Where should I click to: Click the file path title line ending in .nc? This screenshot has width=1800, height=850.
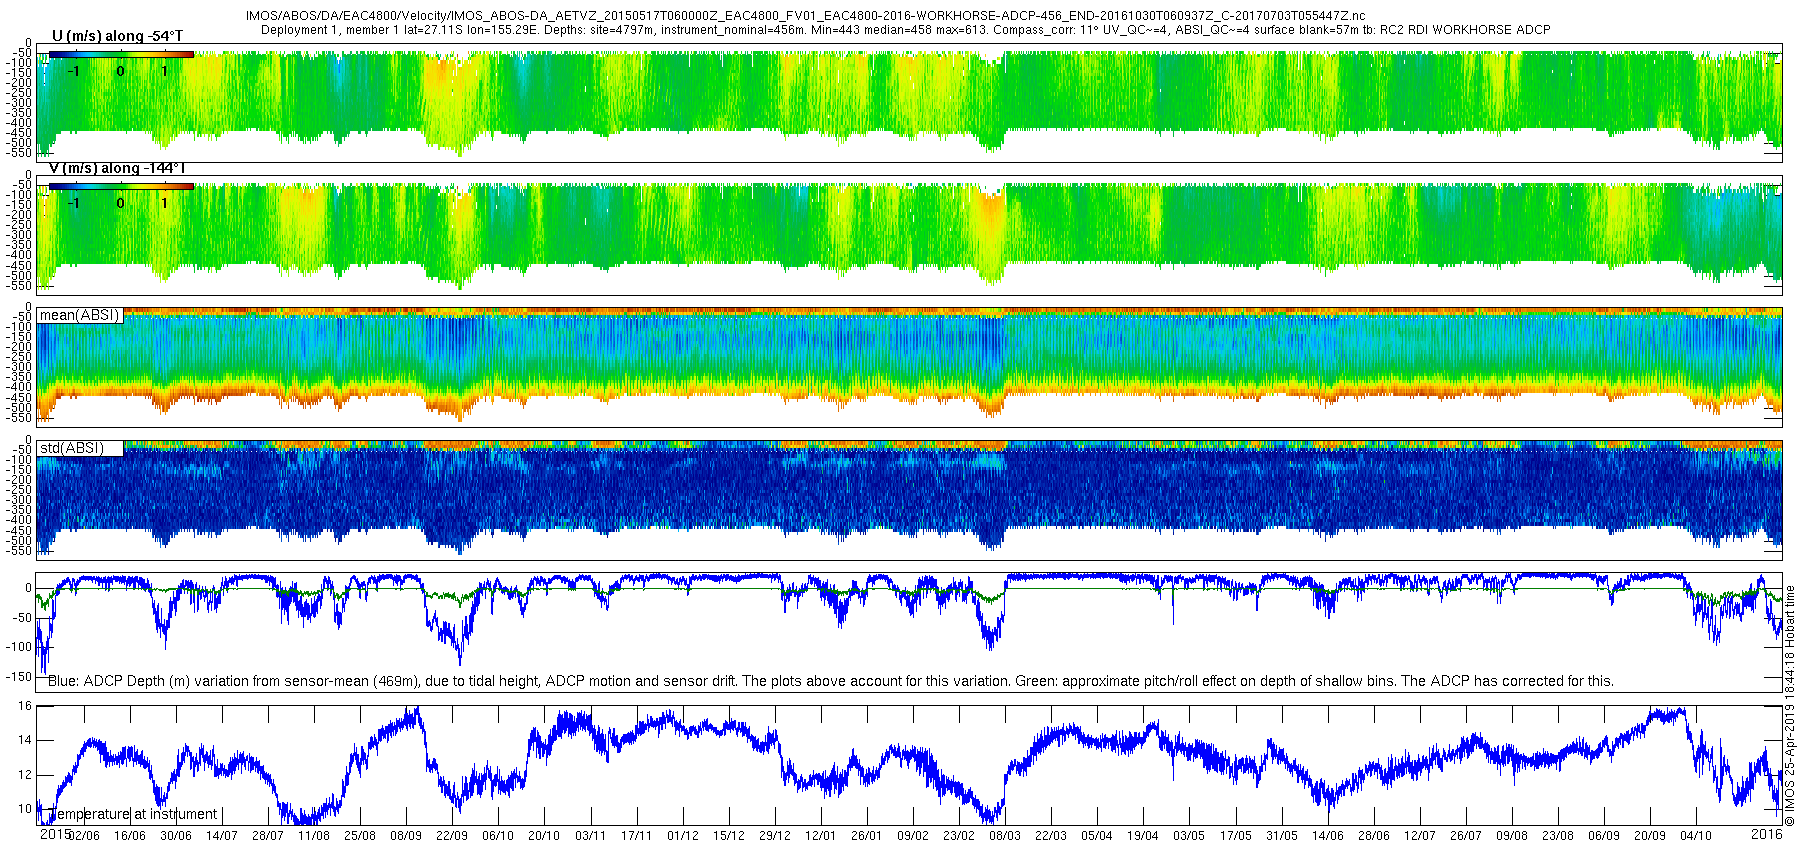point(805,16)
